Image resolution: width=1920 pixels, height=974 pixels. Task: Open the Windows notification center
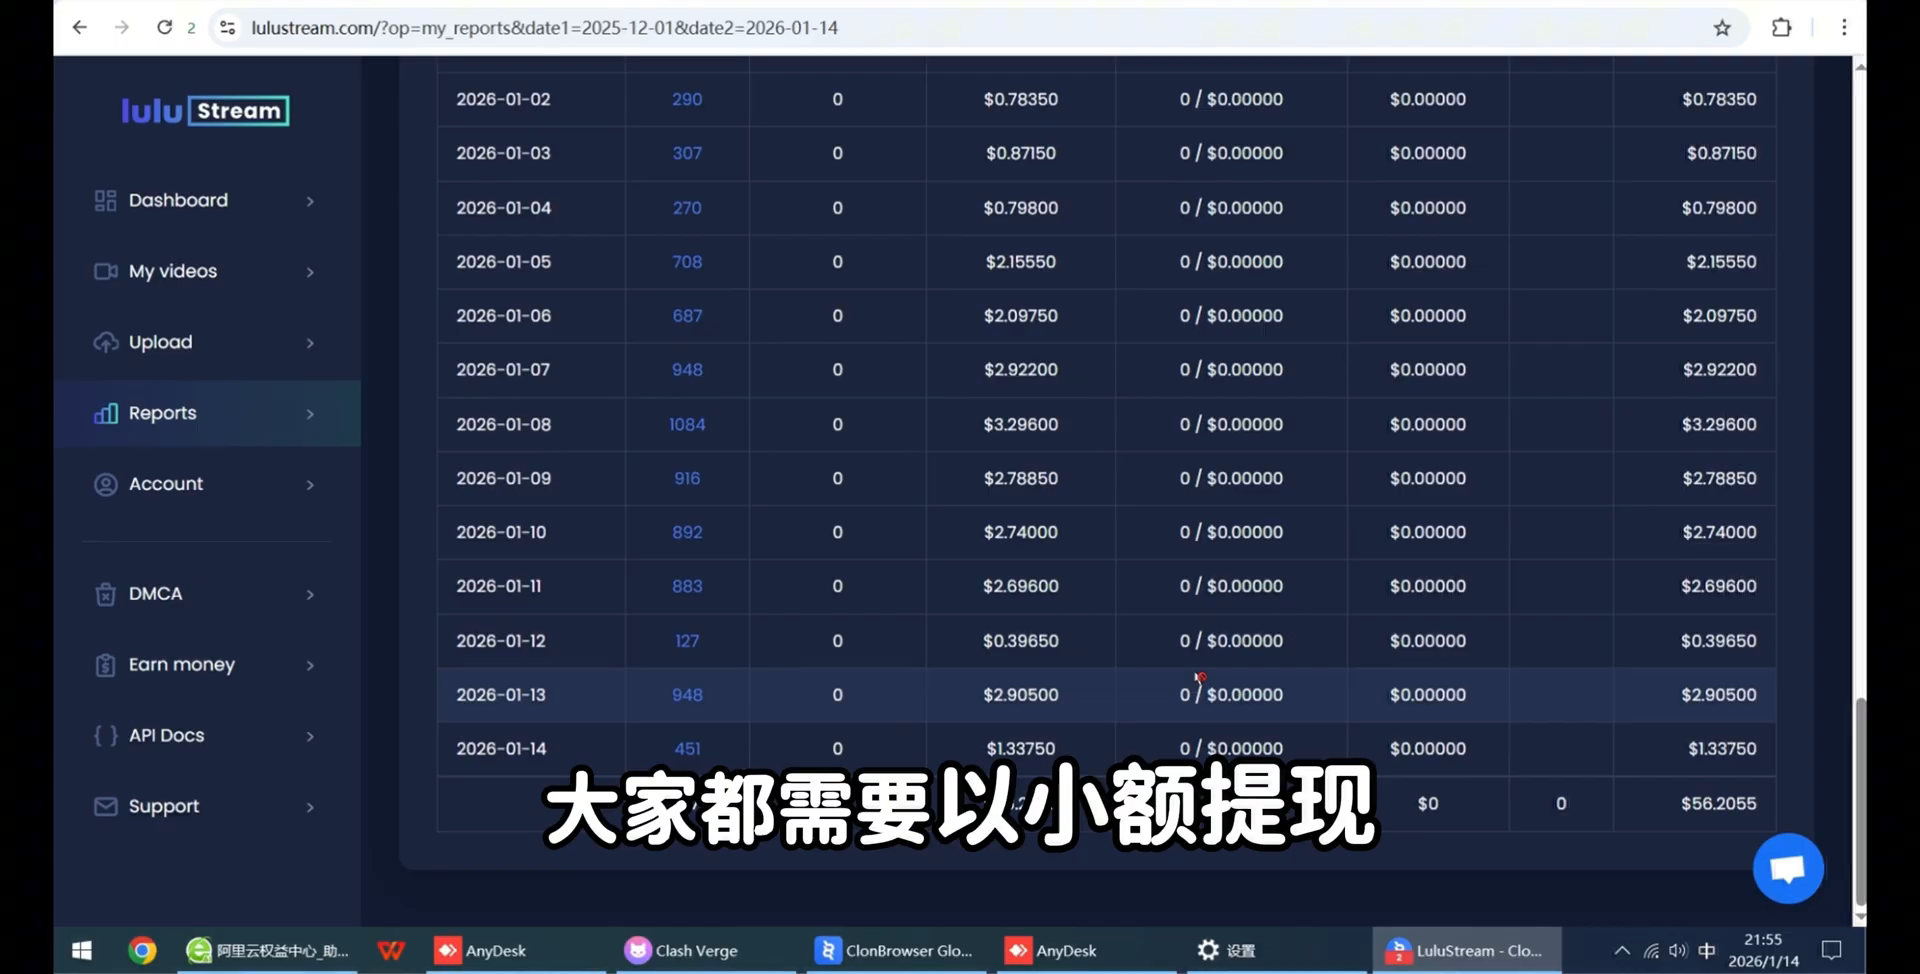1832,950
